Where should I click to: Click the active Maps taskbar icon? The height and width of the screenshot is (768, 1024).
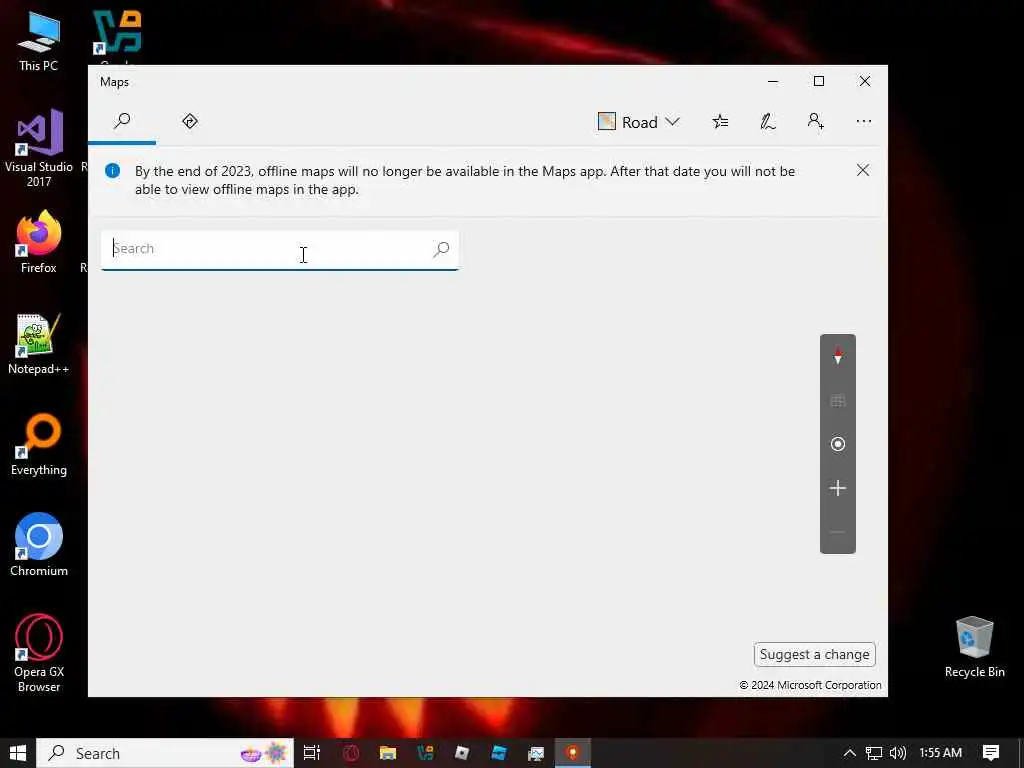[573, 753]
